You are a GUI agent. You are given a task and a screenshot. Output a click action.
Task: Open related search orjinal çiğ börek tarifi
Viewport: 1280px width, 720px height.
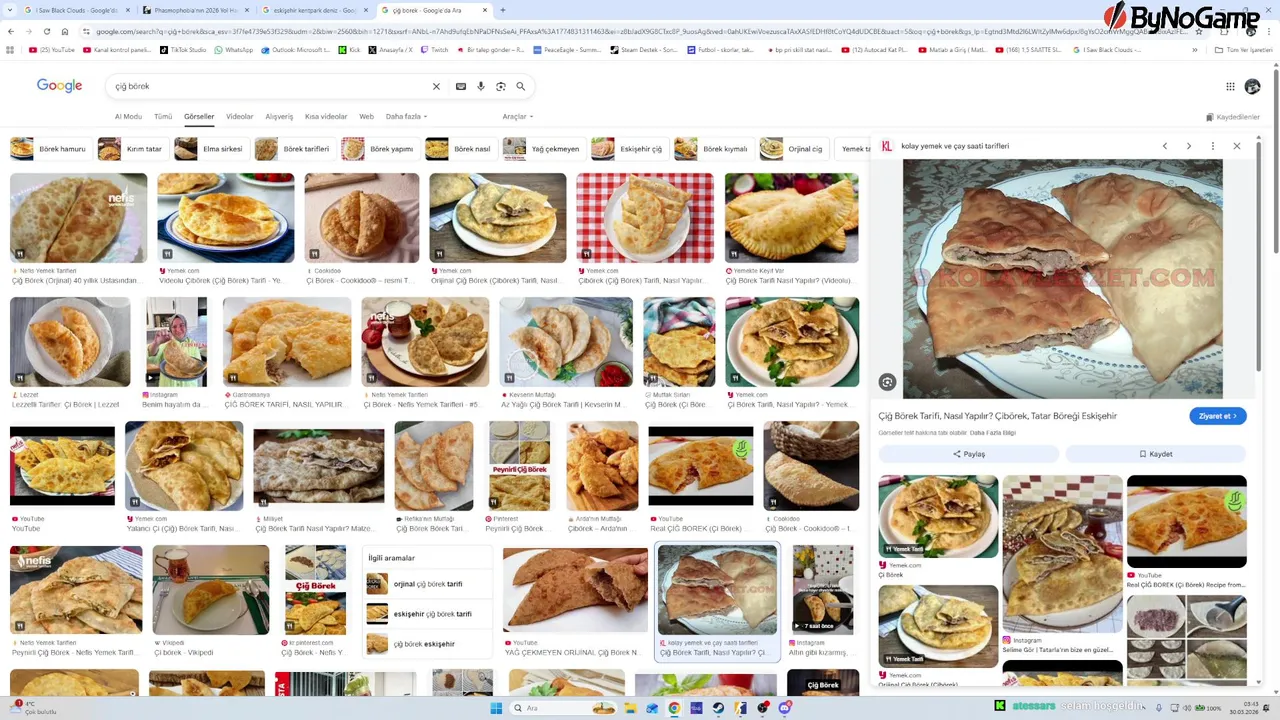pyautogui.click(x=428, y=584)
